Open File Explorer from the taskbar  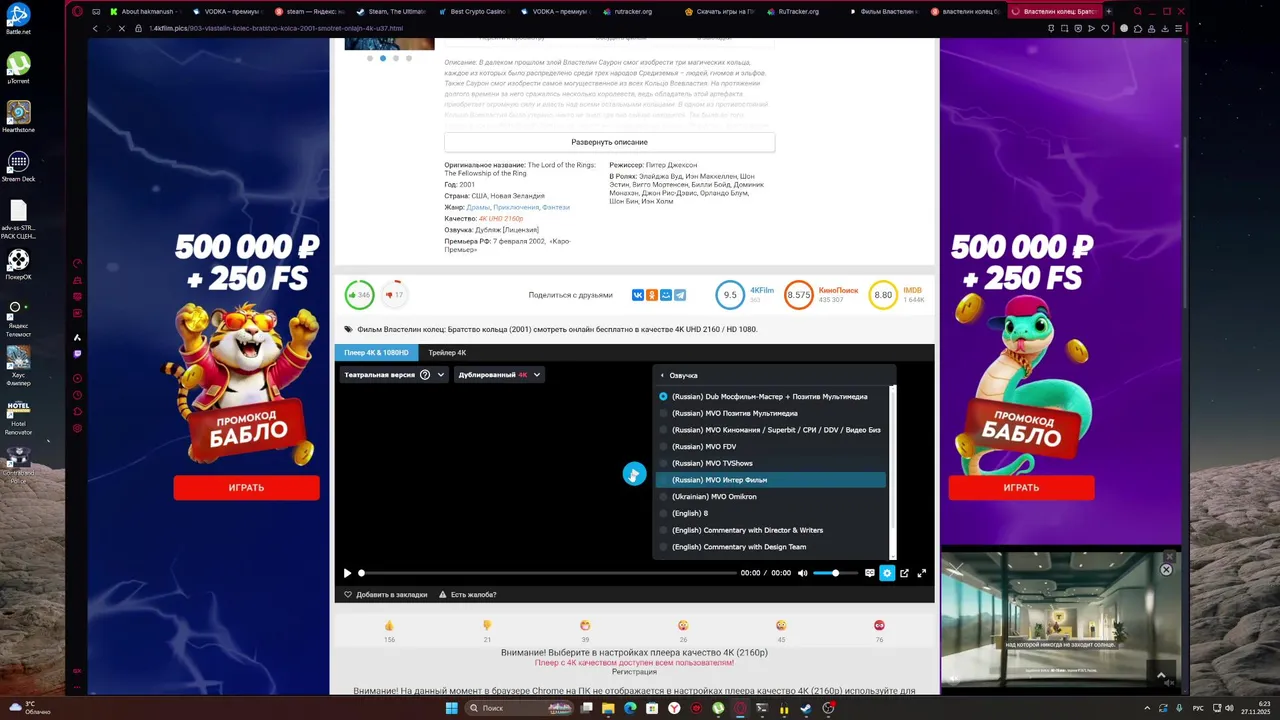pyautogui.click(x=608, y=708)
